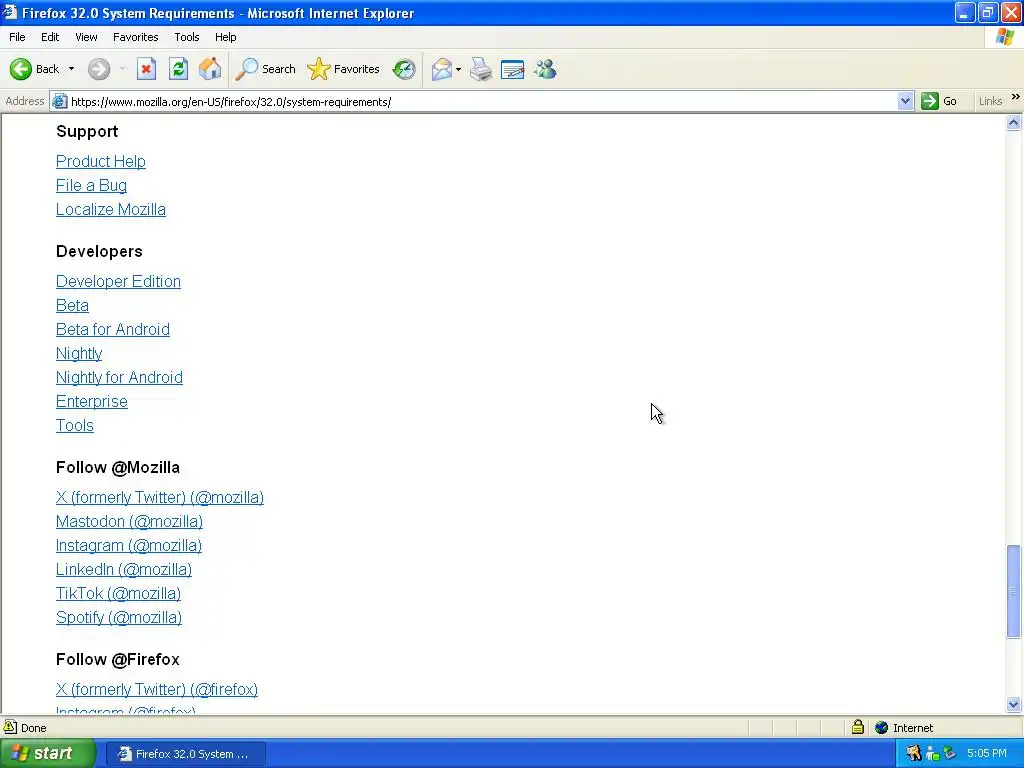Open the Product Help link

pyautogui.click(x=101, y=161)
